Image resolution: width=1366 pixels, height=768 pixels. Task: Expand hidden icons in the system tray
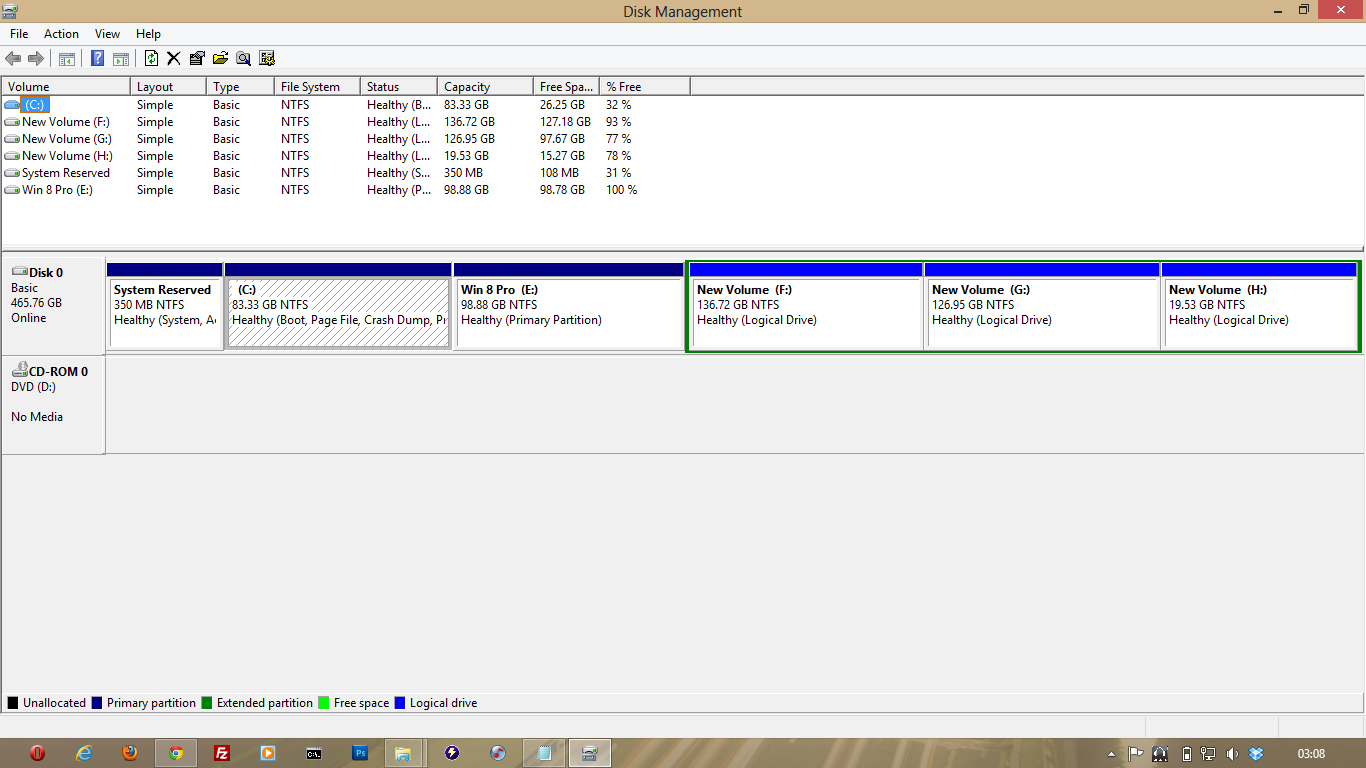click(x=1111, y=753)
